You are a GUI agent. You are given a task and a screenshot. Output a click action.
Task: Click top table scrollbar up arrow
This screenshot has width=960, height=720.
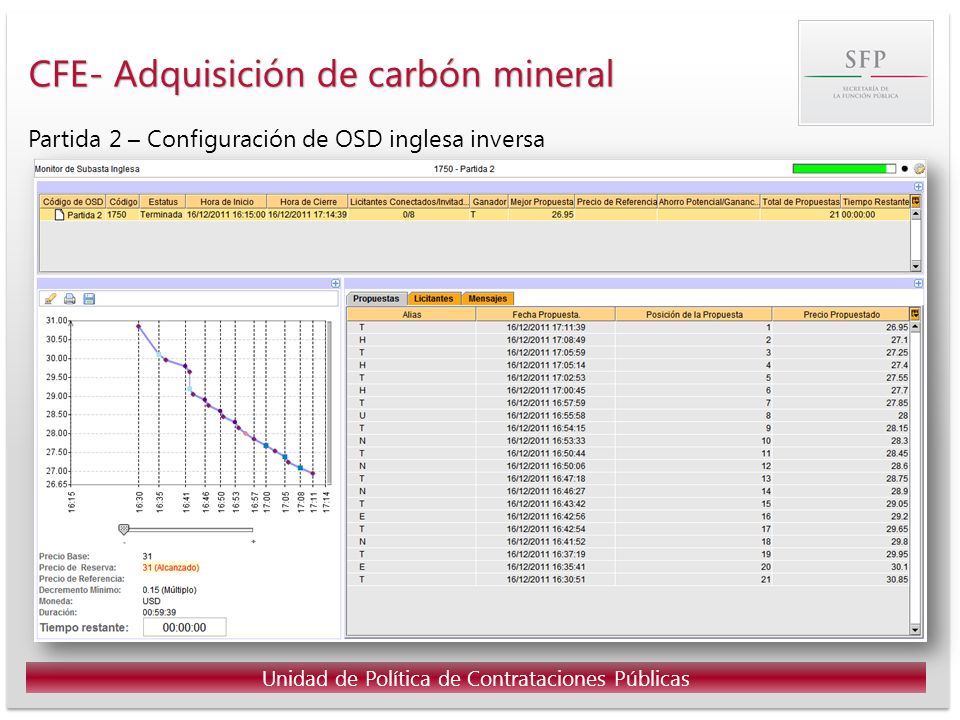pyautogui.click(x=916, y=214)
